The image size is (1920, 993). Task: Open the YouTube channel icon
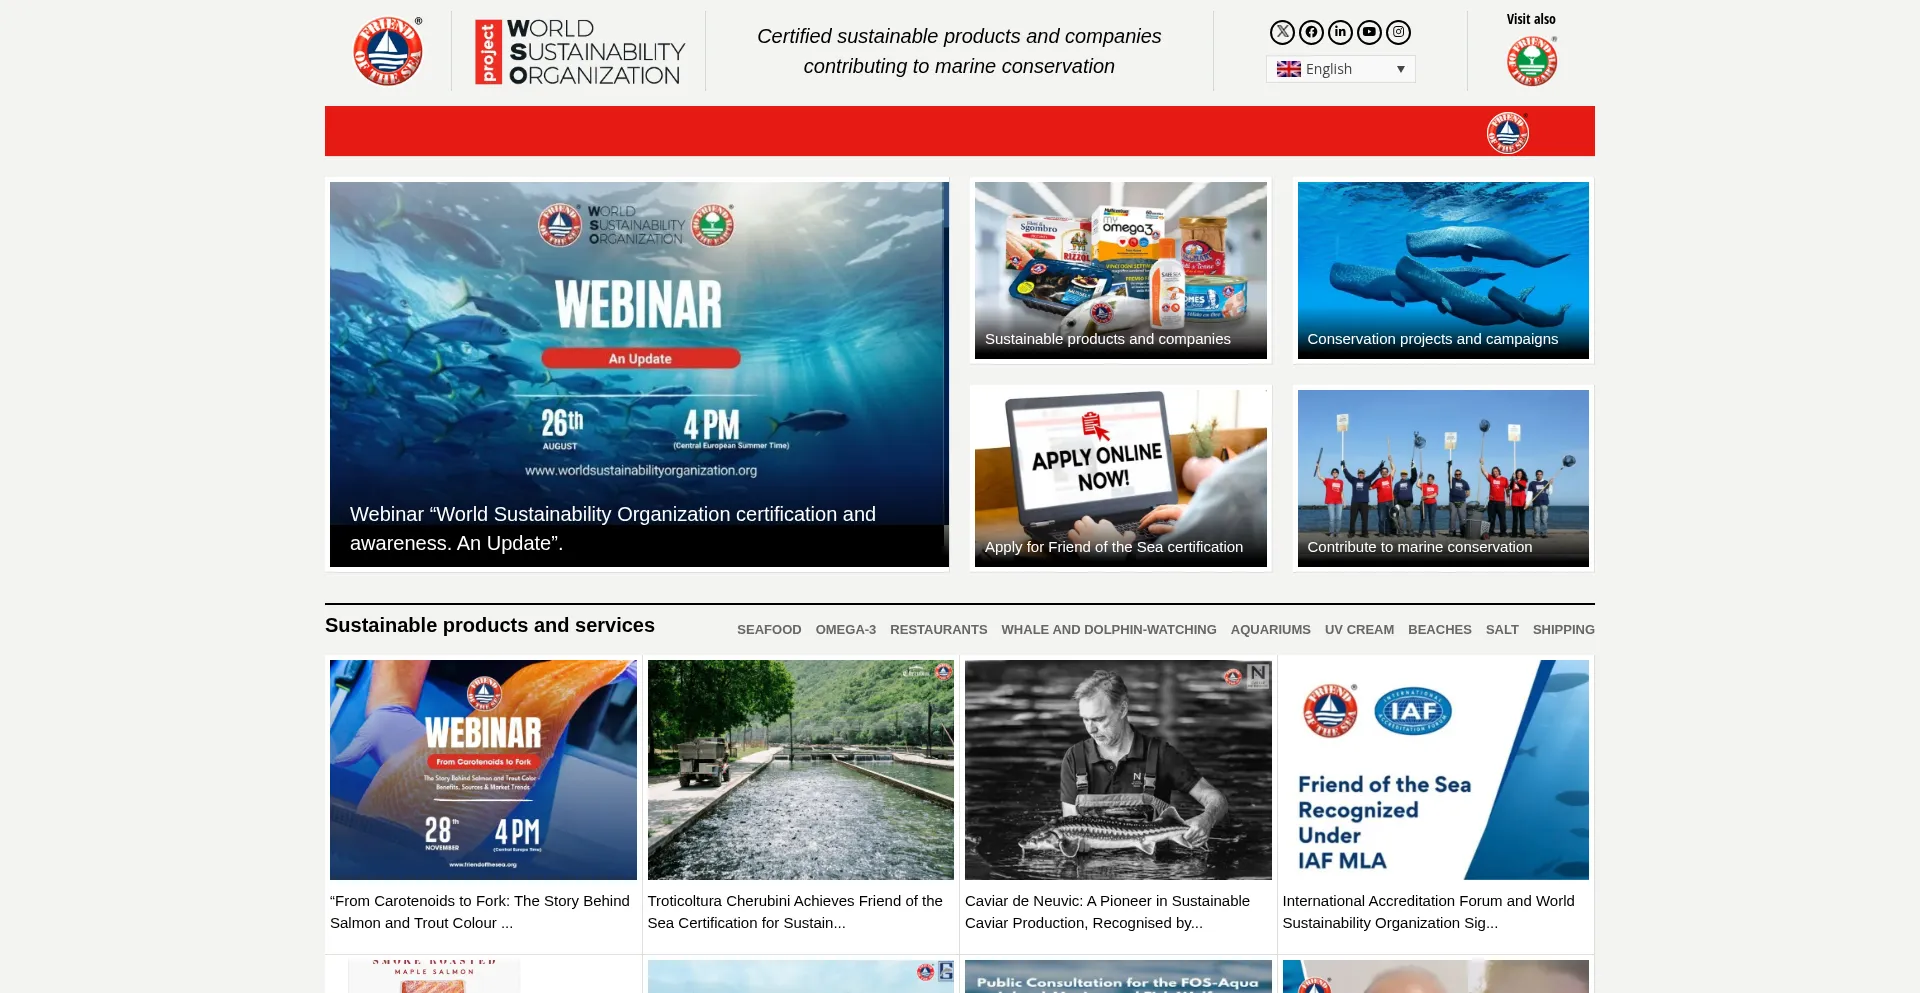click(x=1369, y=32)
